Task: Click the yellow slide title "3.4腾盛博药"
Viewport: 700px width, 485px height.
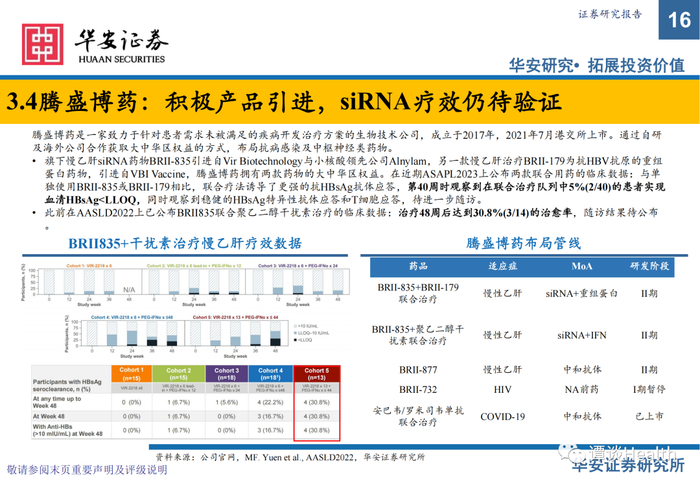Action: click(x=283, y=102)
